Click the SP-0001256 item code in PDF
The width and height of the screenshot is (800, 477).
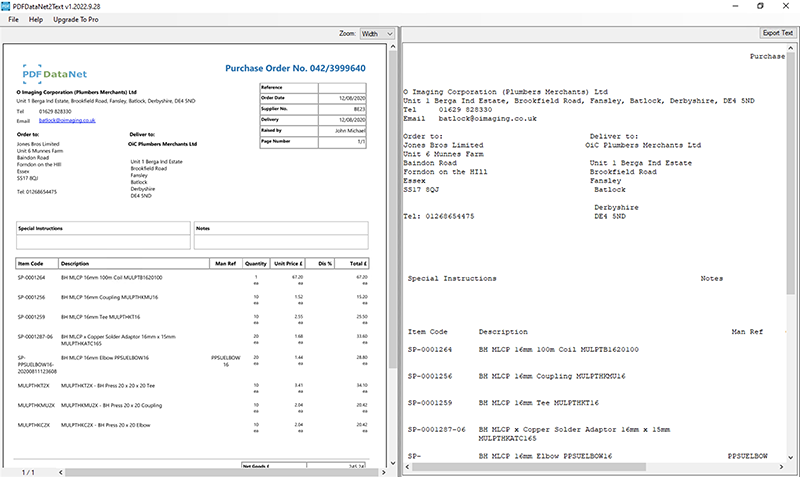(x=31, y=297)
